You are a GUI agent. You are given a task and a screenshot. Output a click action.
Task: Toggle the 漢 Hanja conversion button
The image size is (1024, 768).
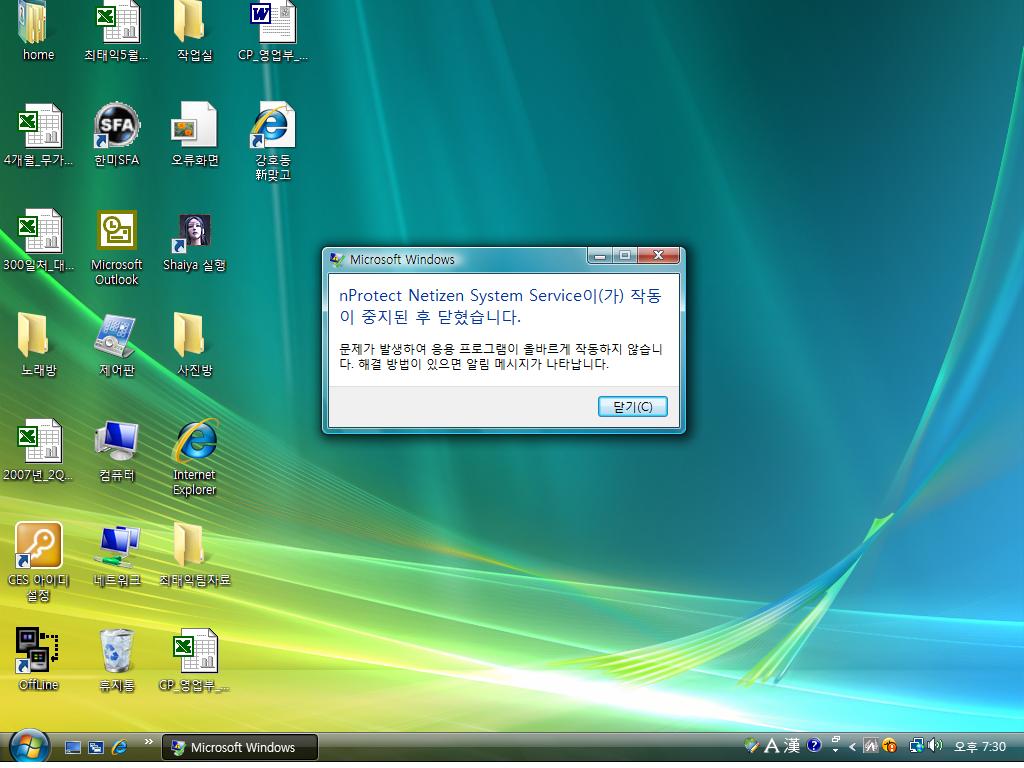(792, 745)
